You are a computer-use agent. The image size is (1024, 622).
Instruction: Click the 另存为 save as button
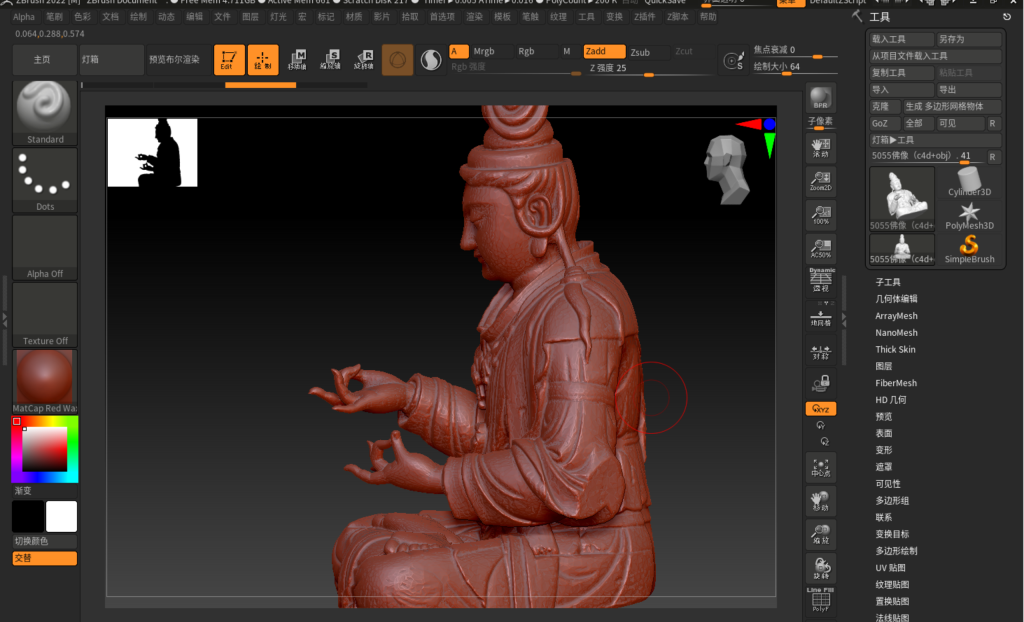coord(968,39)
